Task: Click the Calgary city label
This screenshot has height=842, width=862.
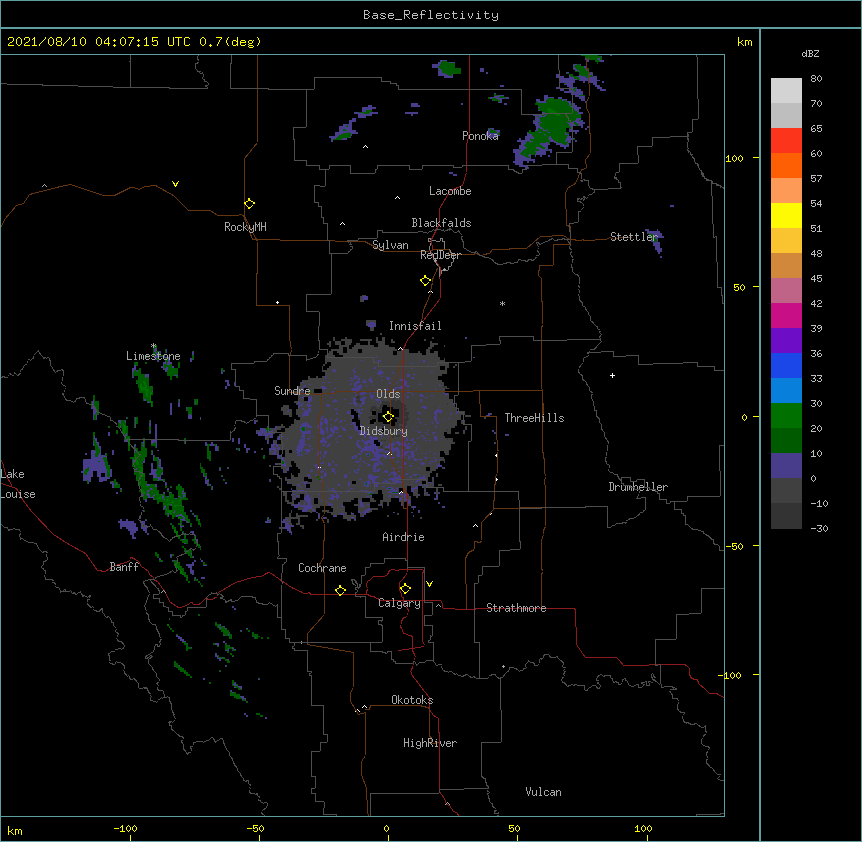Action: [x=399, y=603]
